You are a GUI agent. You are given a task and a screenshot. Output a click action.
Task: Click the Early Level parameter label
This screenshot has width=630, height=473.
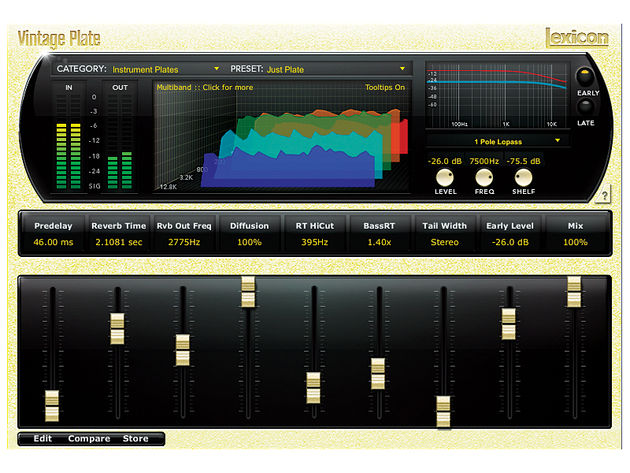510,226
